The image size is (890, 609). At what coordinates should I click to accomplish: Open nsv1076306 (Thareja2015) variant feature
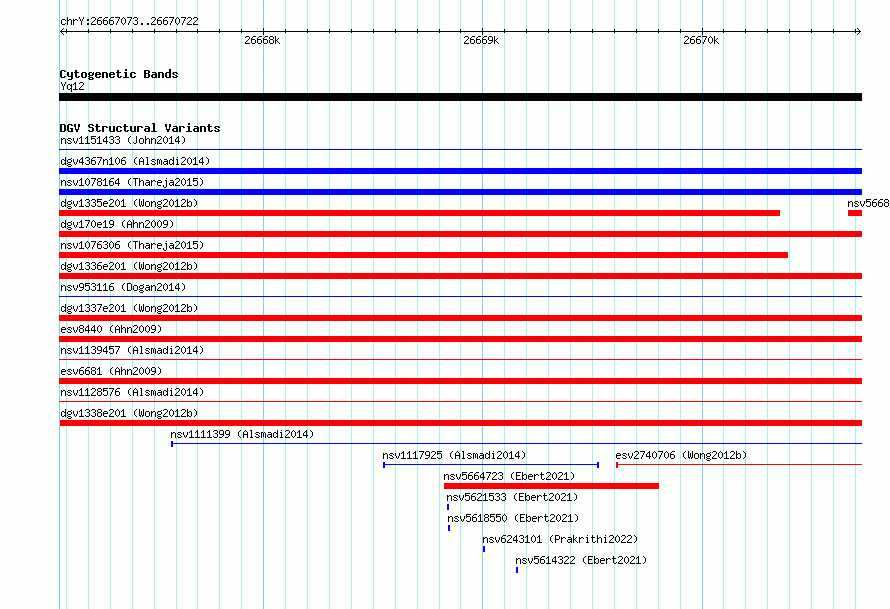tap(423, 255)
